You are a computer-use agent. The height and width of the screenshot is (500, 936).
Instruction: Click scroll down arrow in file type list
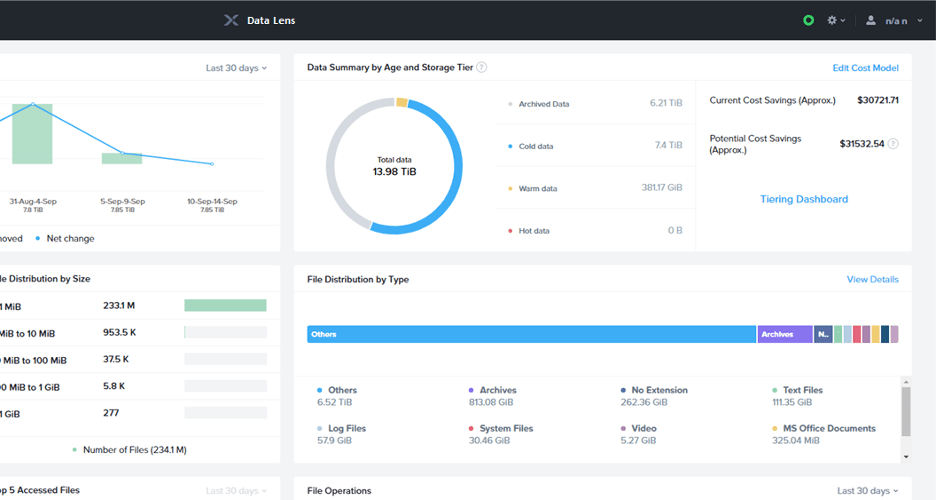click(906, 456)
